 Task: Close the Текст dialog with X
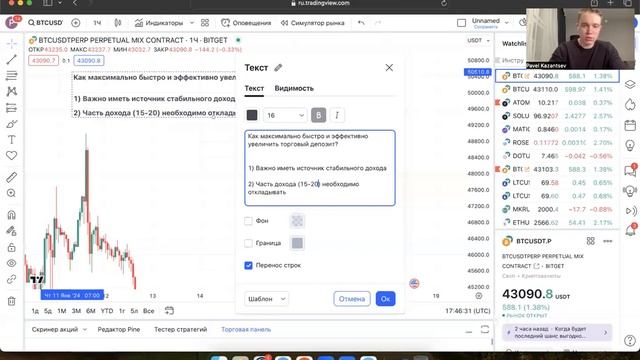389,68
